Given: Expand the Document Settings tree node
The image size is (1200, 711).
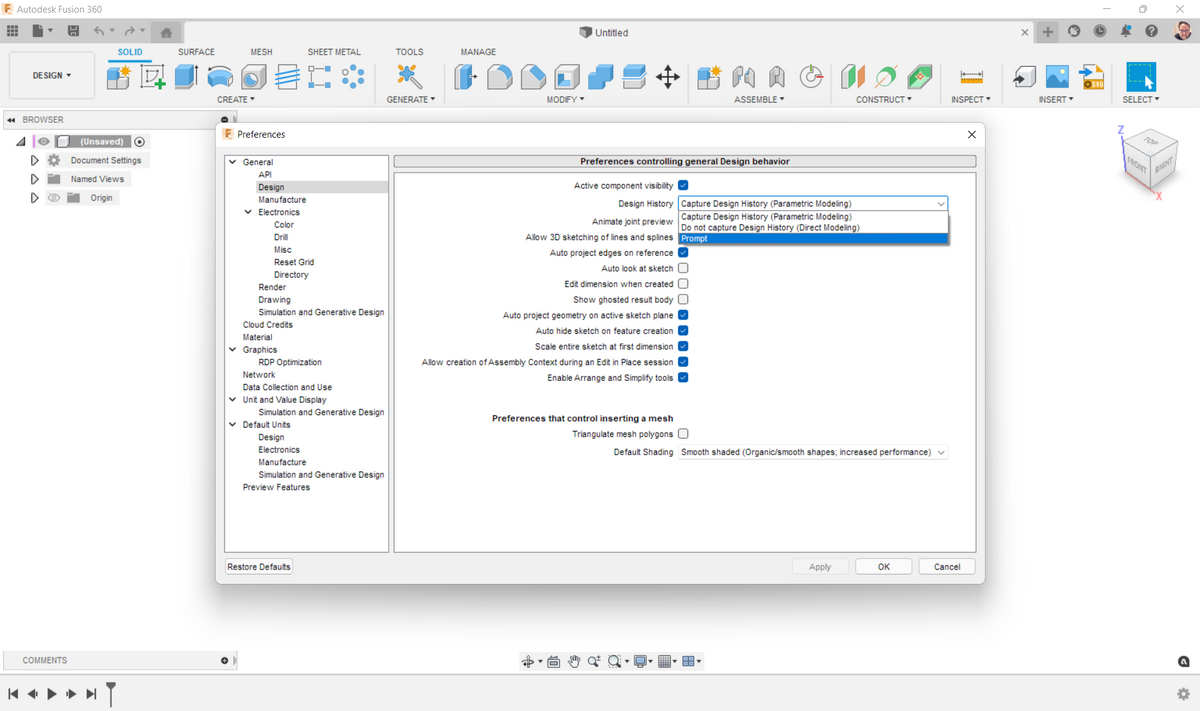Looking at the screenshot, I should [x=35, y=160].
